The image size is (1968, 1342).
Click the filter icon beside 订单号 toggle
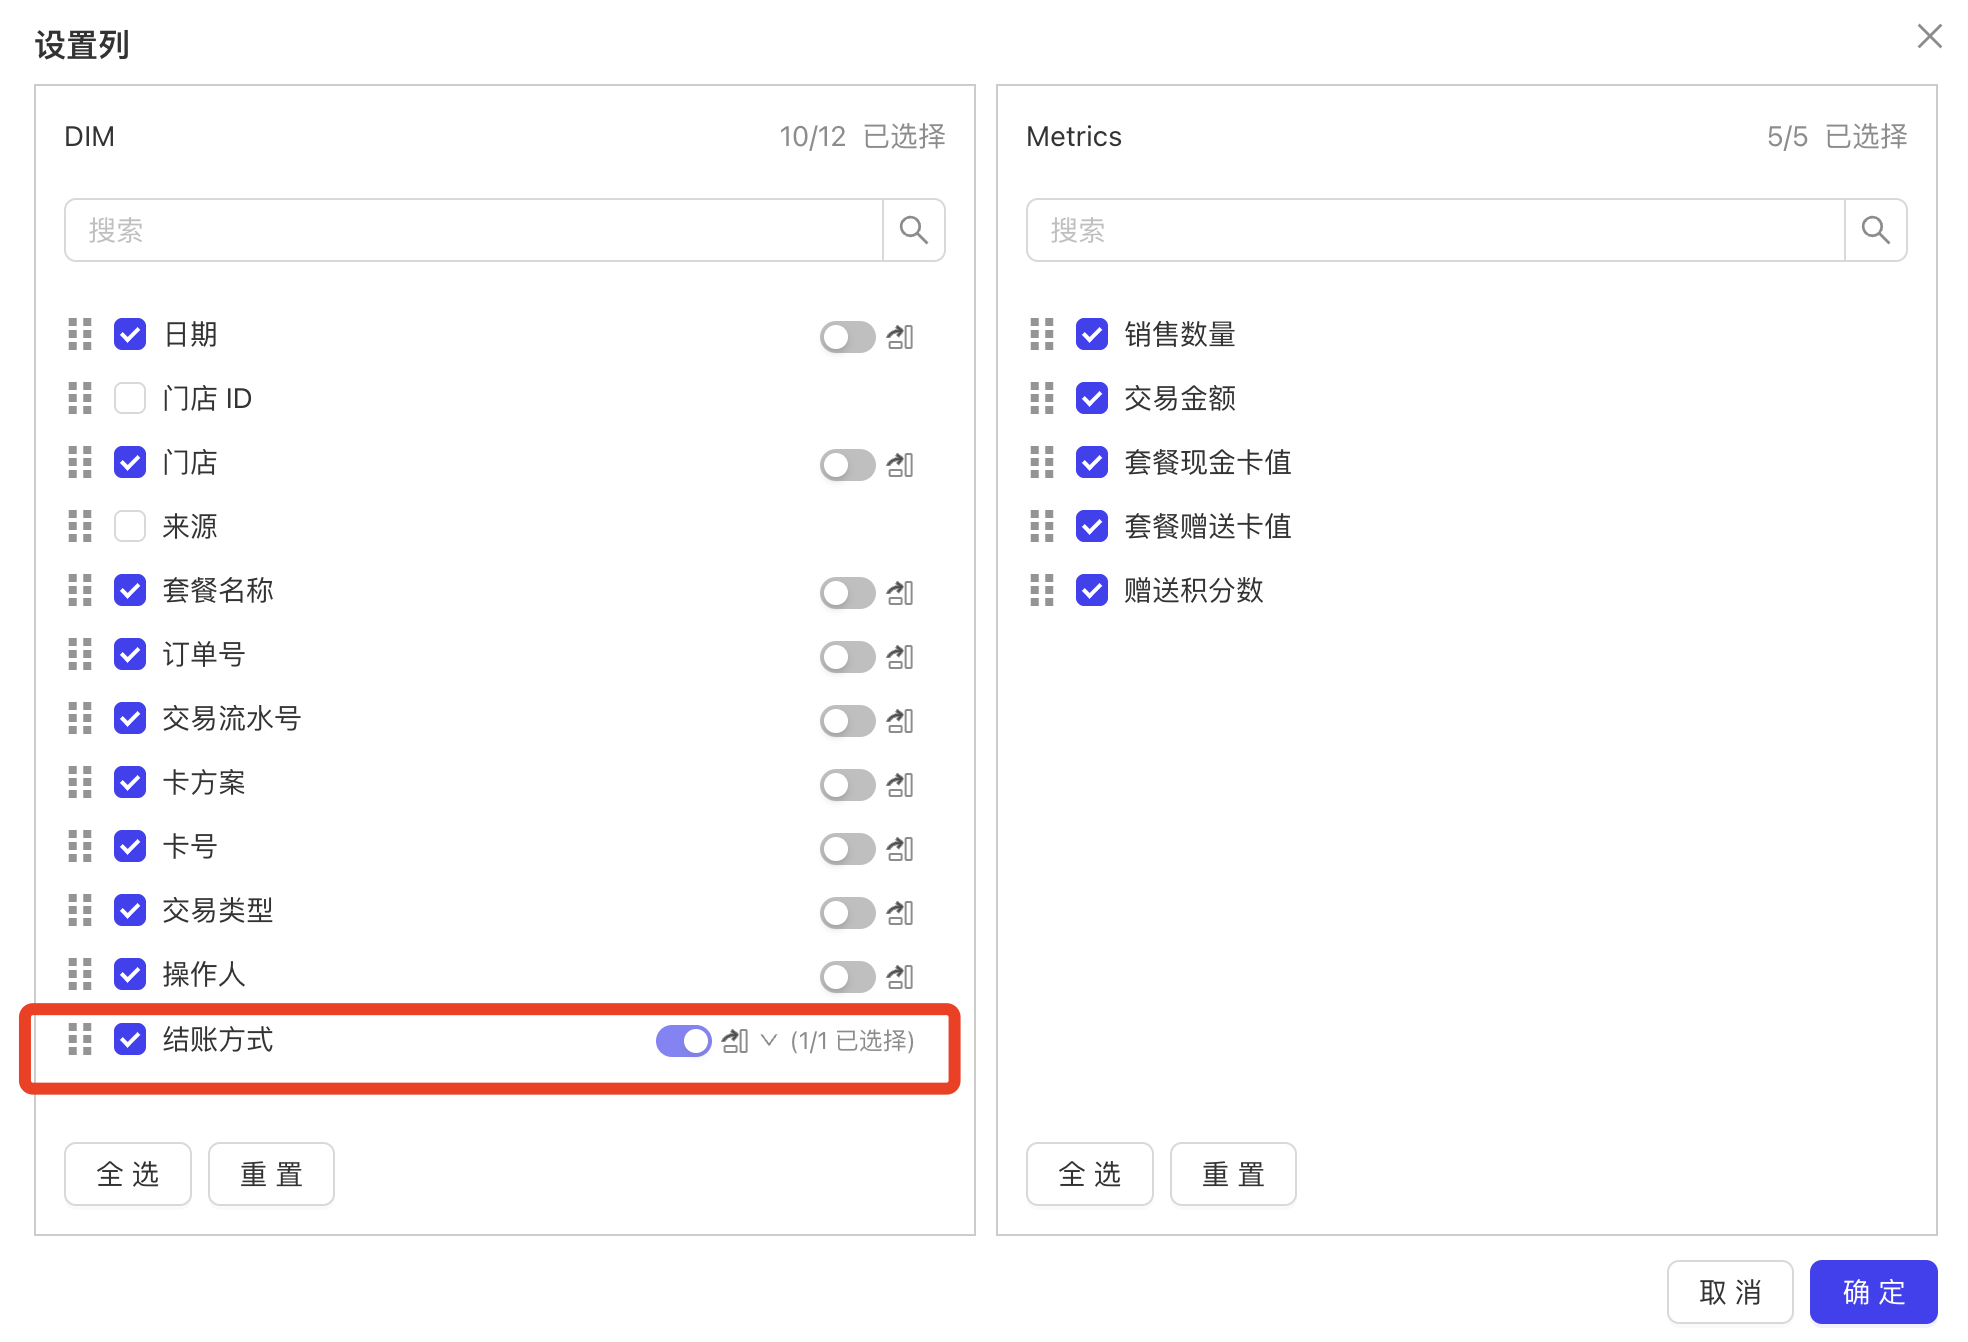[x=900, y=657]
